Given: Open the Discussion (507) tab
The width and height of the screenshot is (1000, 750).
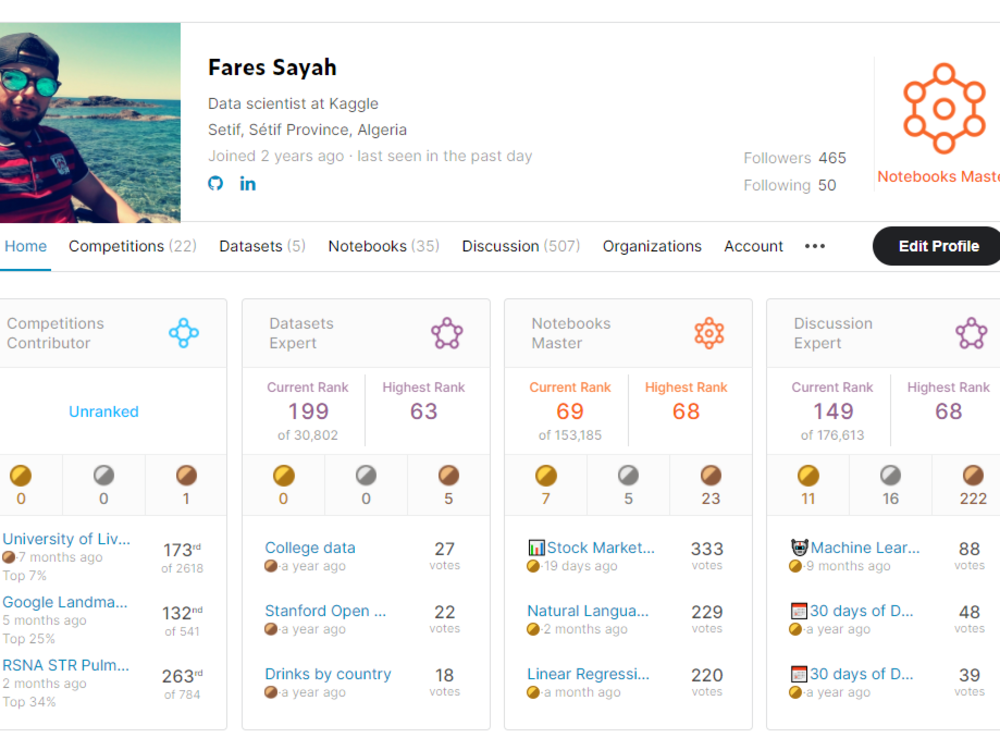Looking at the screenshot, I should coord(521,246).
